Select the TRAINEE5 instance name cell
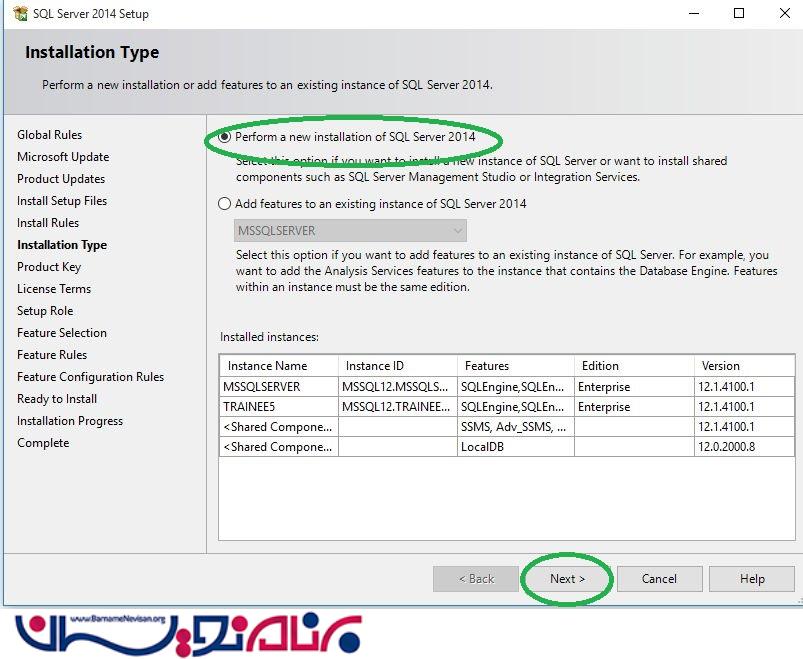Image resolution: width=803 pixels, height=659 pixels. 279,407
